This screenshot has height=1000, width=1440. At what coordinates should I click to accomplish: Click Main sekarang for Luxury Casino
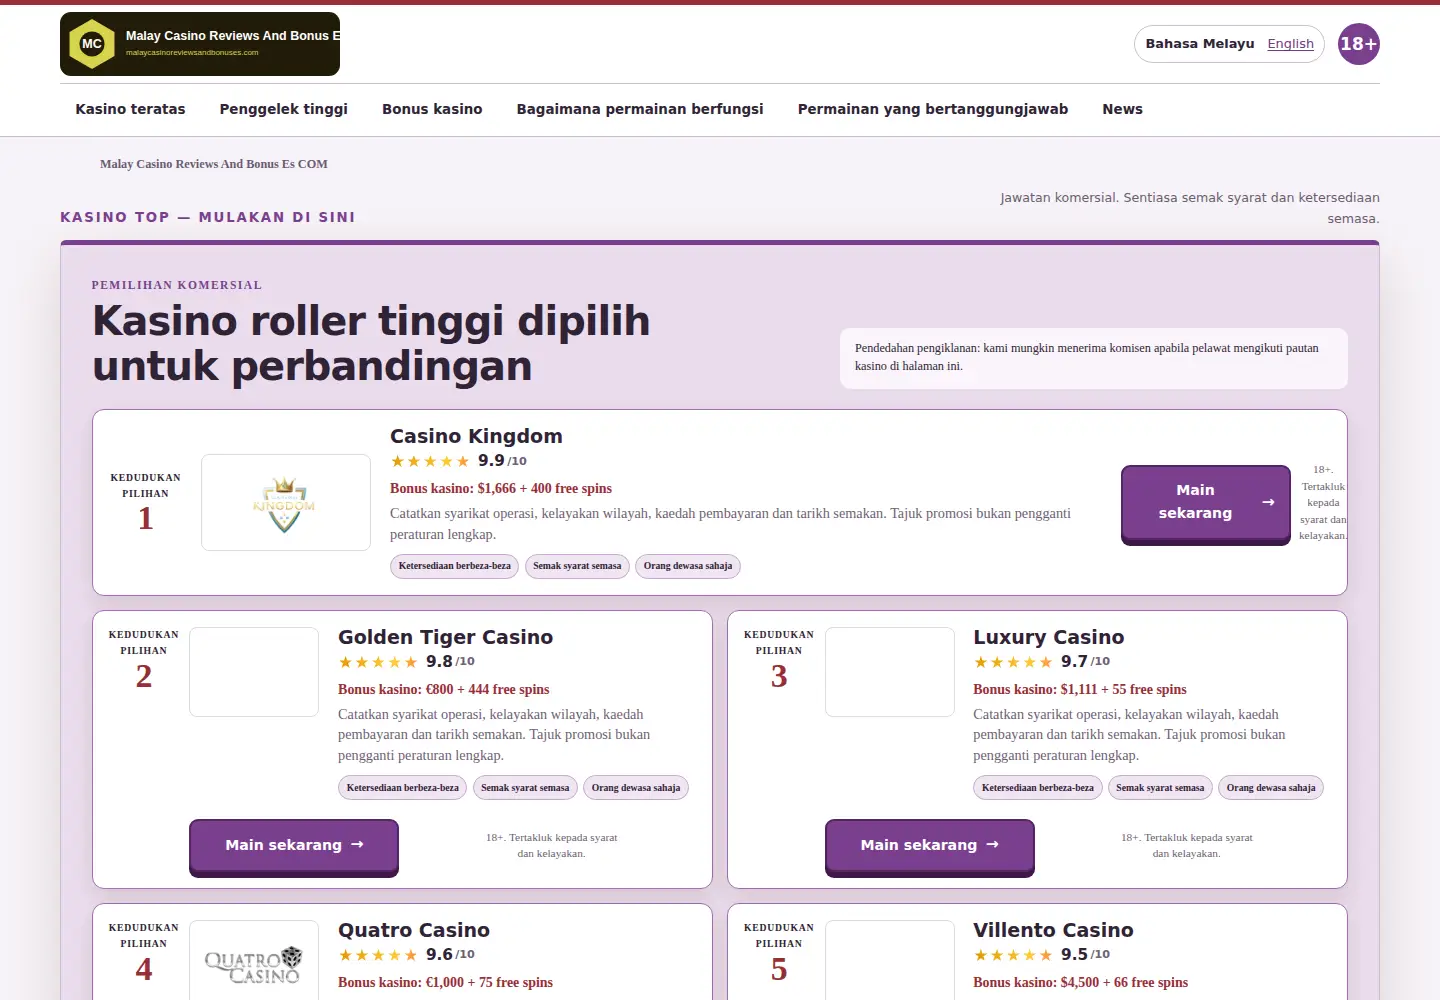click(x=930, y=846)
